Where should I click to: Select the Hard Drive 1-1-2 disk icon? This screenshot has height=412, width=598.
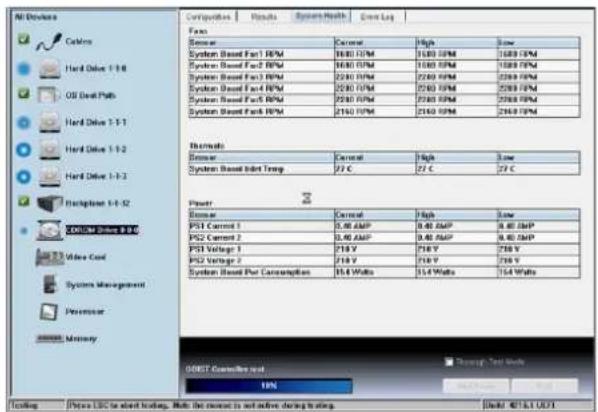[x=50, y=149]
